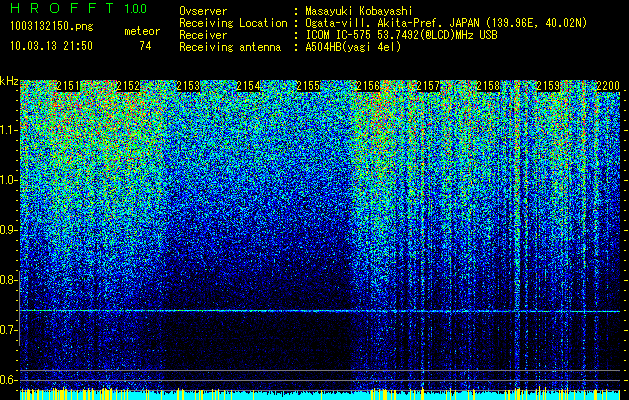Click the cyan signal-level bar graph at bottom
Viewport: 629px width, 400px height.
pyautogui.click(x=320, y=394)
